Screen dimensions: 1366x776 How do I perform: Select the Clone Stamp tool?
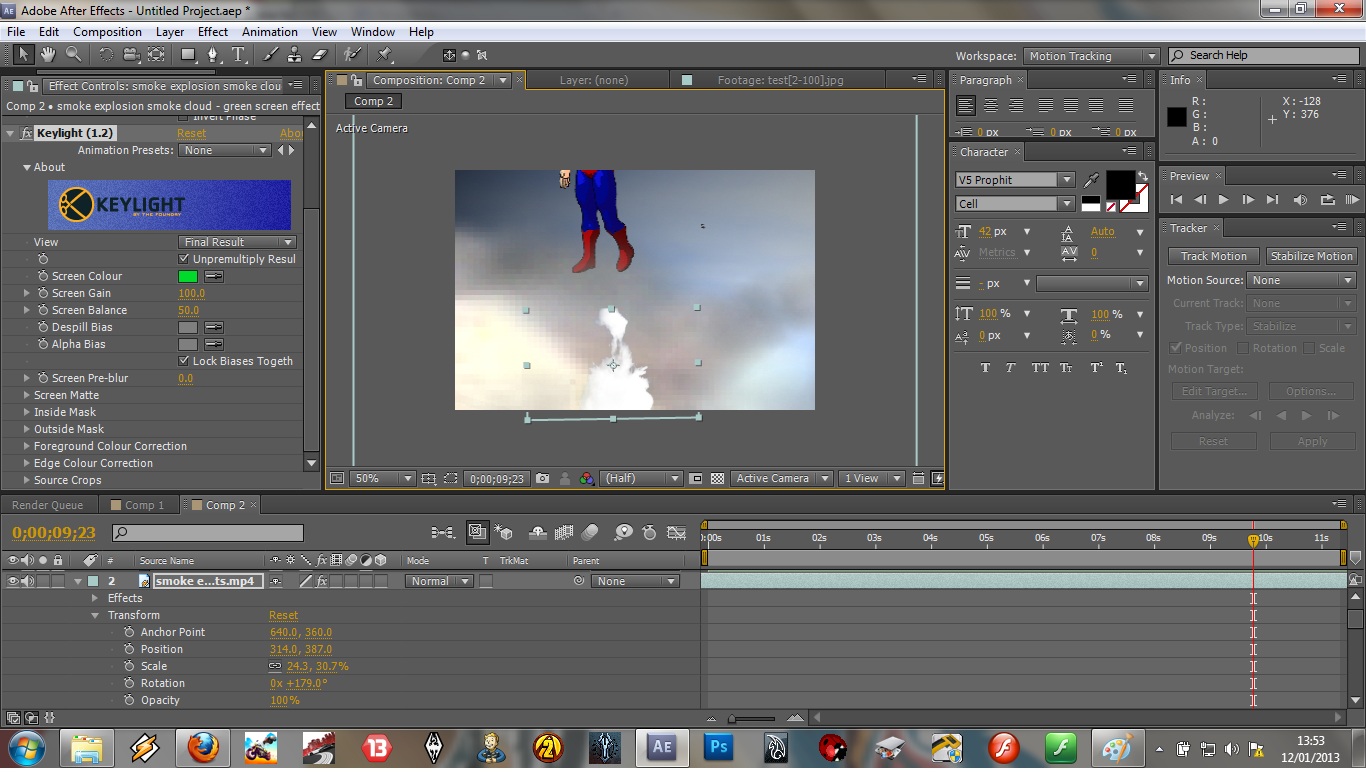(295, 55)
